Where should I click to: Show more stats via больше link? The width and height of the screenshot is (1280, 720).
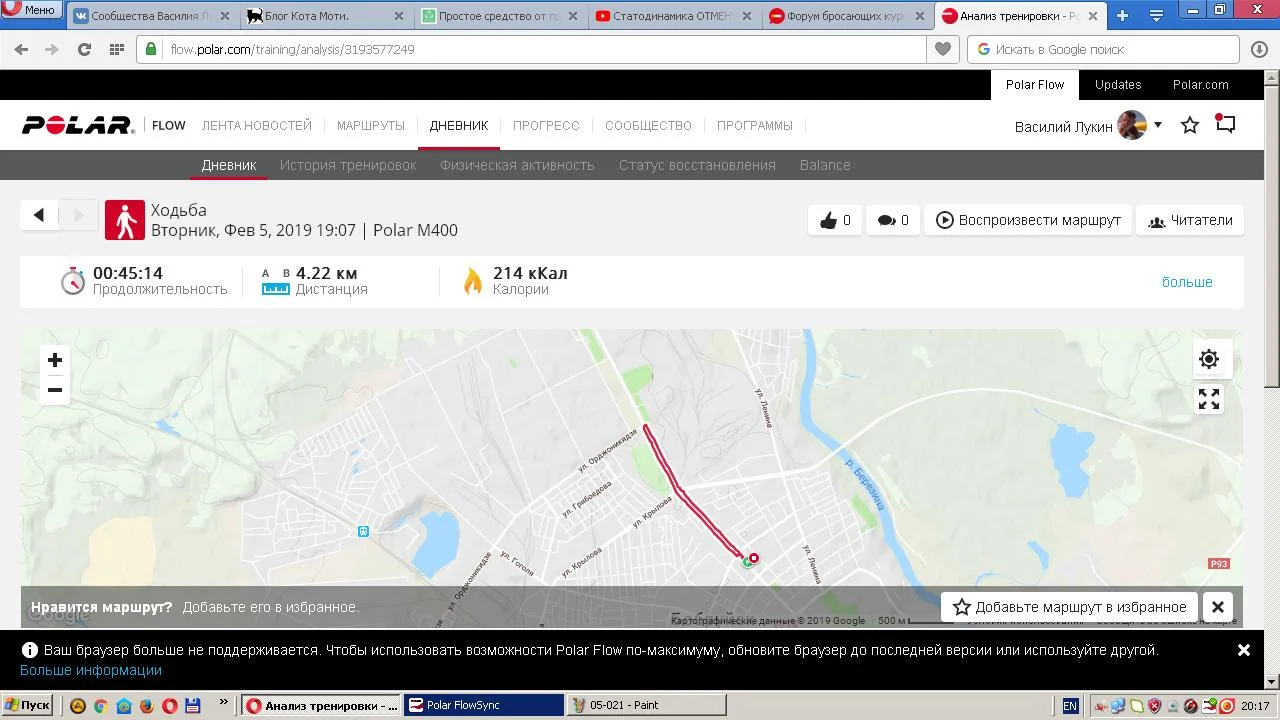pyautogui.click(x=1187, y=282)
